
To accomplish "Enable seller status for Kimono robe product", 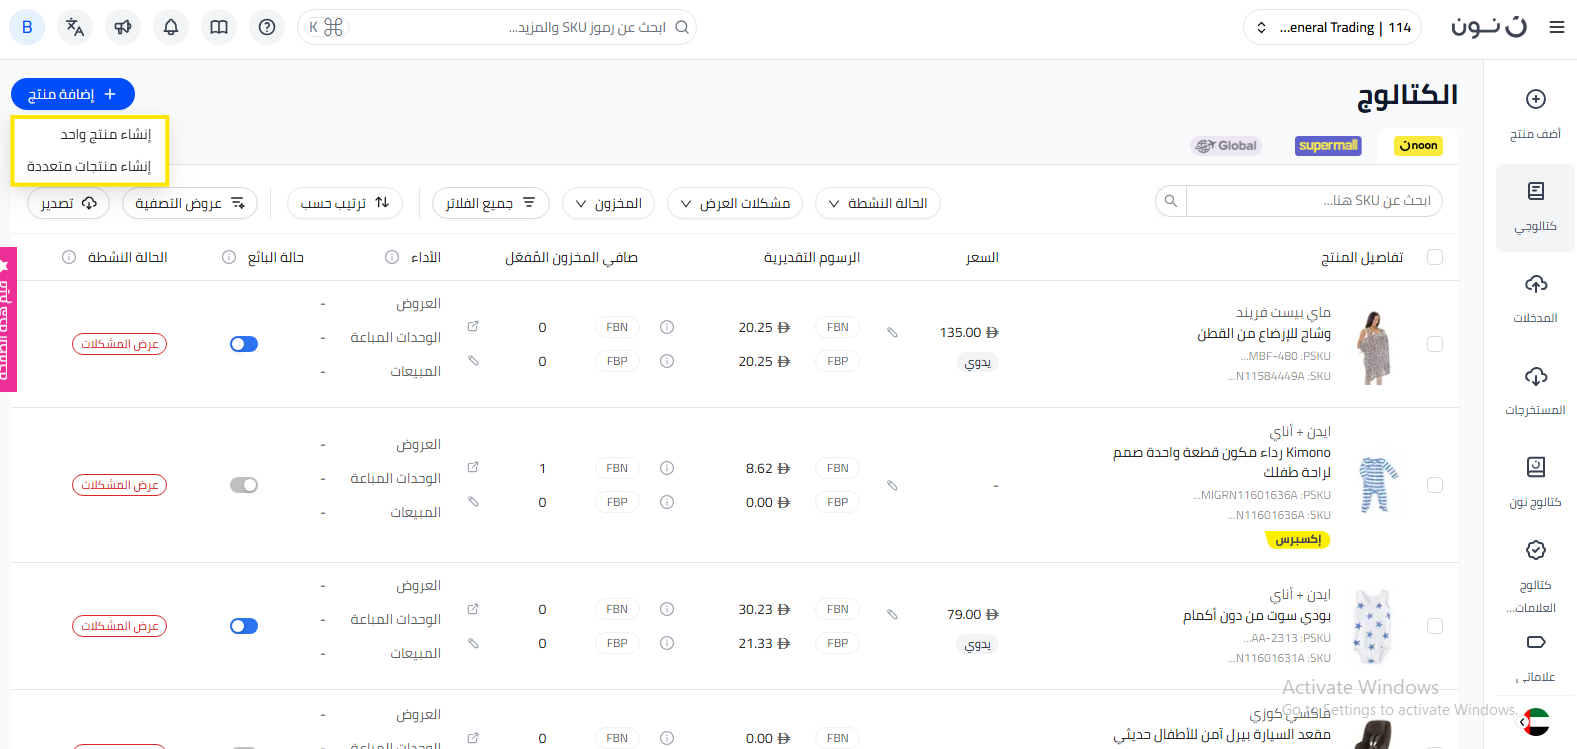I will 244,485.
